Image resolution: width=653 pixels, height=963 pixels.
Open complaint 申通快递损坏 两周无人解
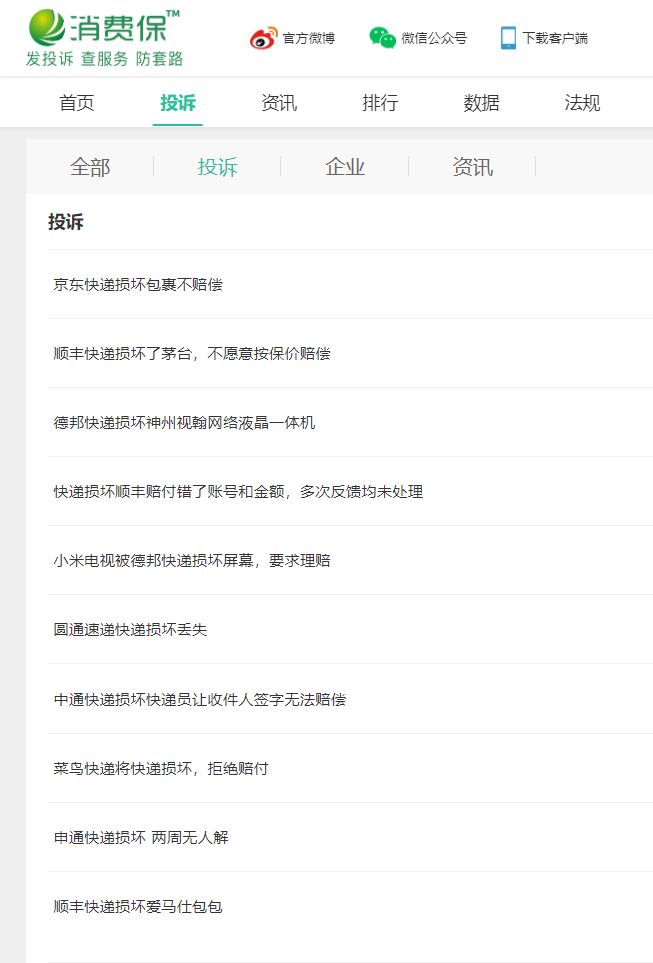click(141, 837)
